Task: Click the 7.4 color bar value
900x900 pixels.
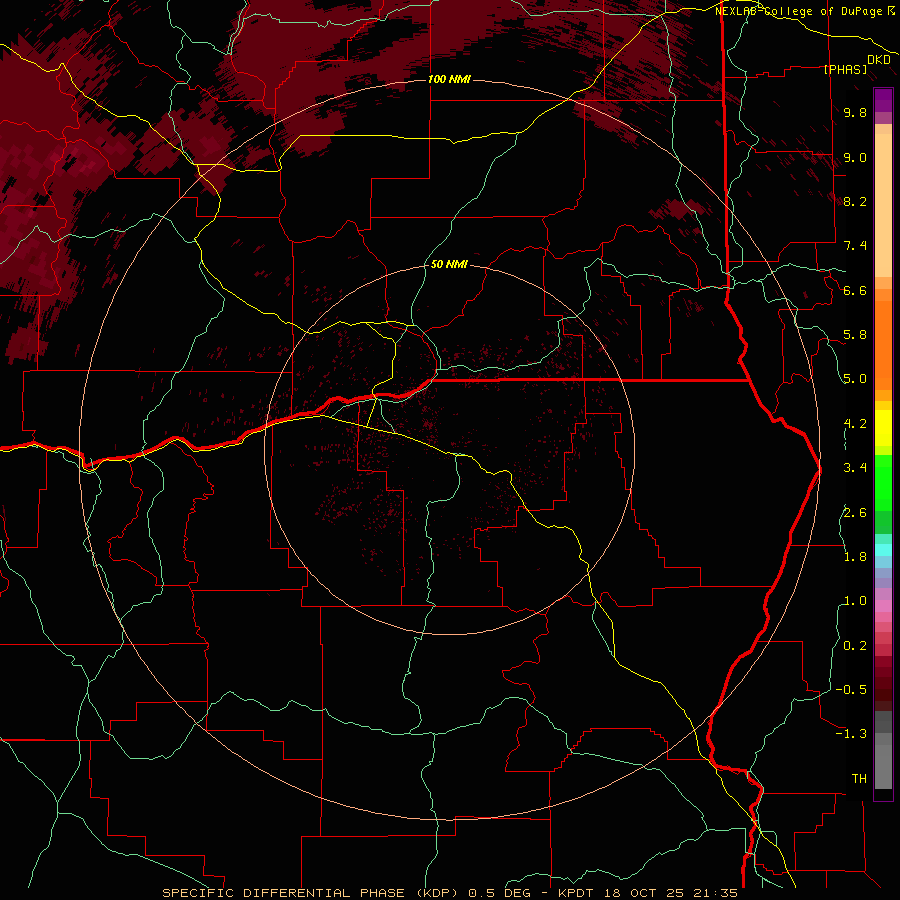Action: pyautogui.click(x=855, y=246)
